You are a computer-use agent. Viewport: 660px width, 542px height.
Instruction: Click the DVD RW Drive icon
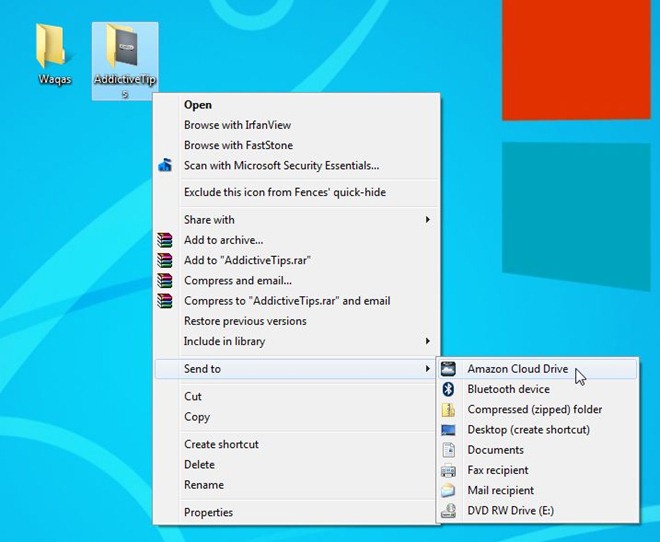[448, 510]
